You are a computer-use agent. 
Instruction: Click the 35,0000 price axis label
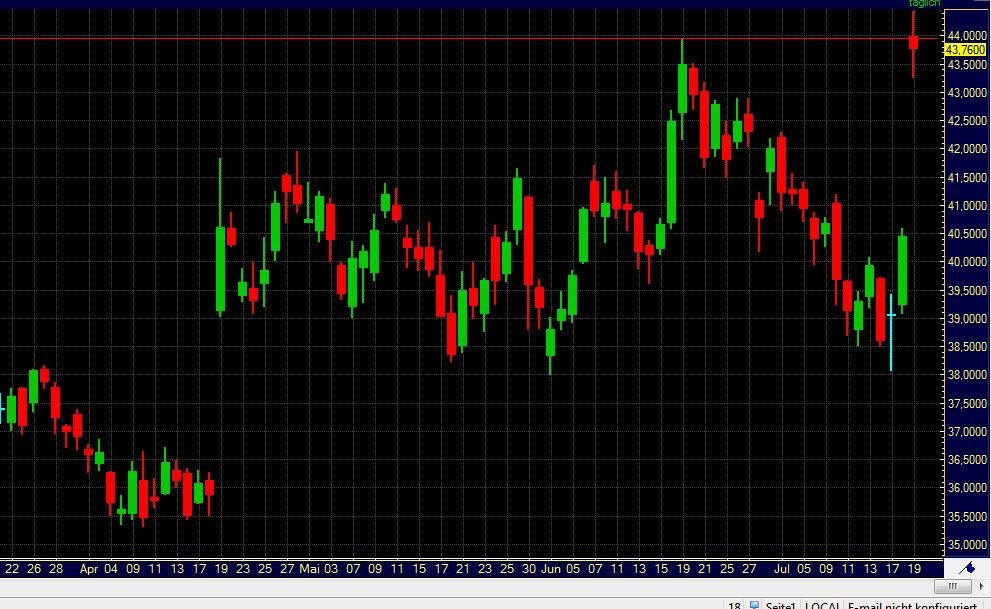coord(966,544)
